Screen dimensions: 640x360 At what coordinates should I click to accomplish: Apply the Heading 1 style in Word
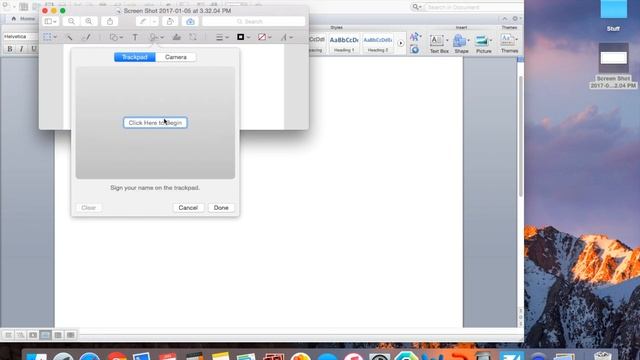[x=344, y=43]
